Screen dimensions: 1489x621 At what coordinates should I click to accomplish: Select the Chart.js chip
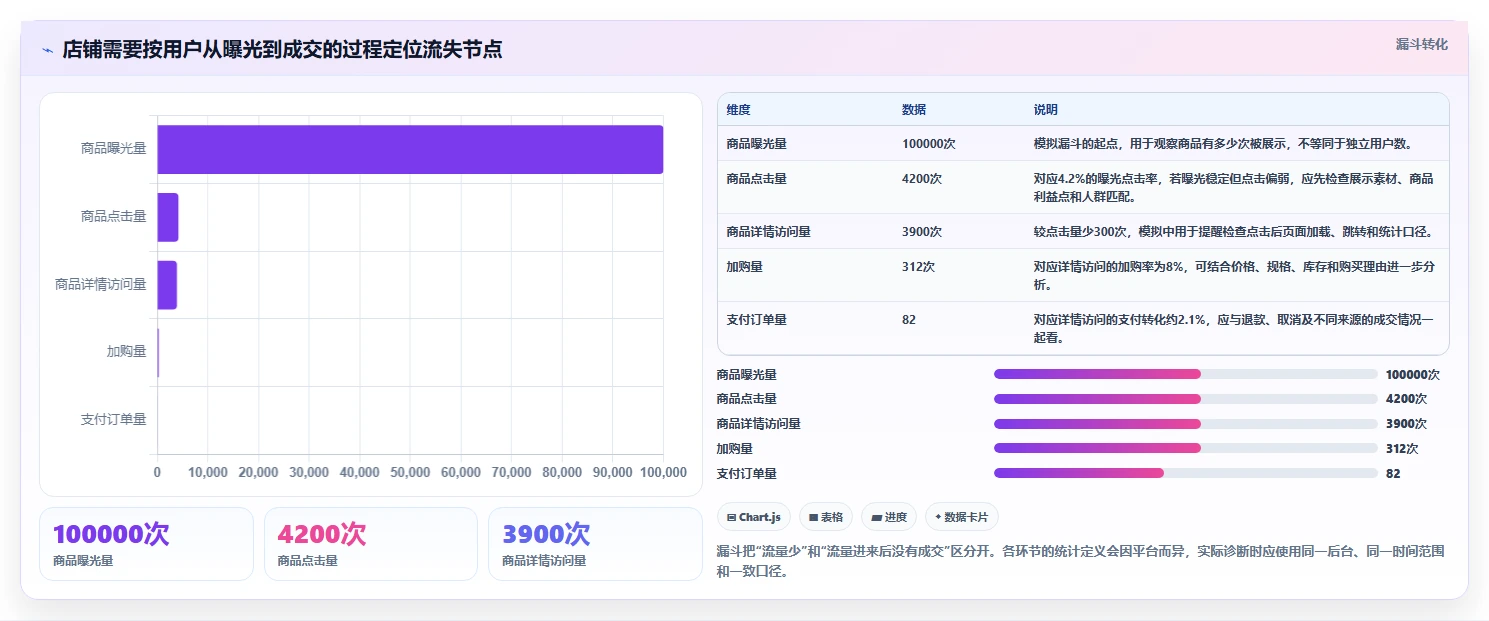coord(755,517)
